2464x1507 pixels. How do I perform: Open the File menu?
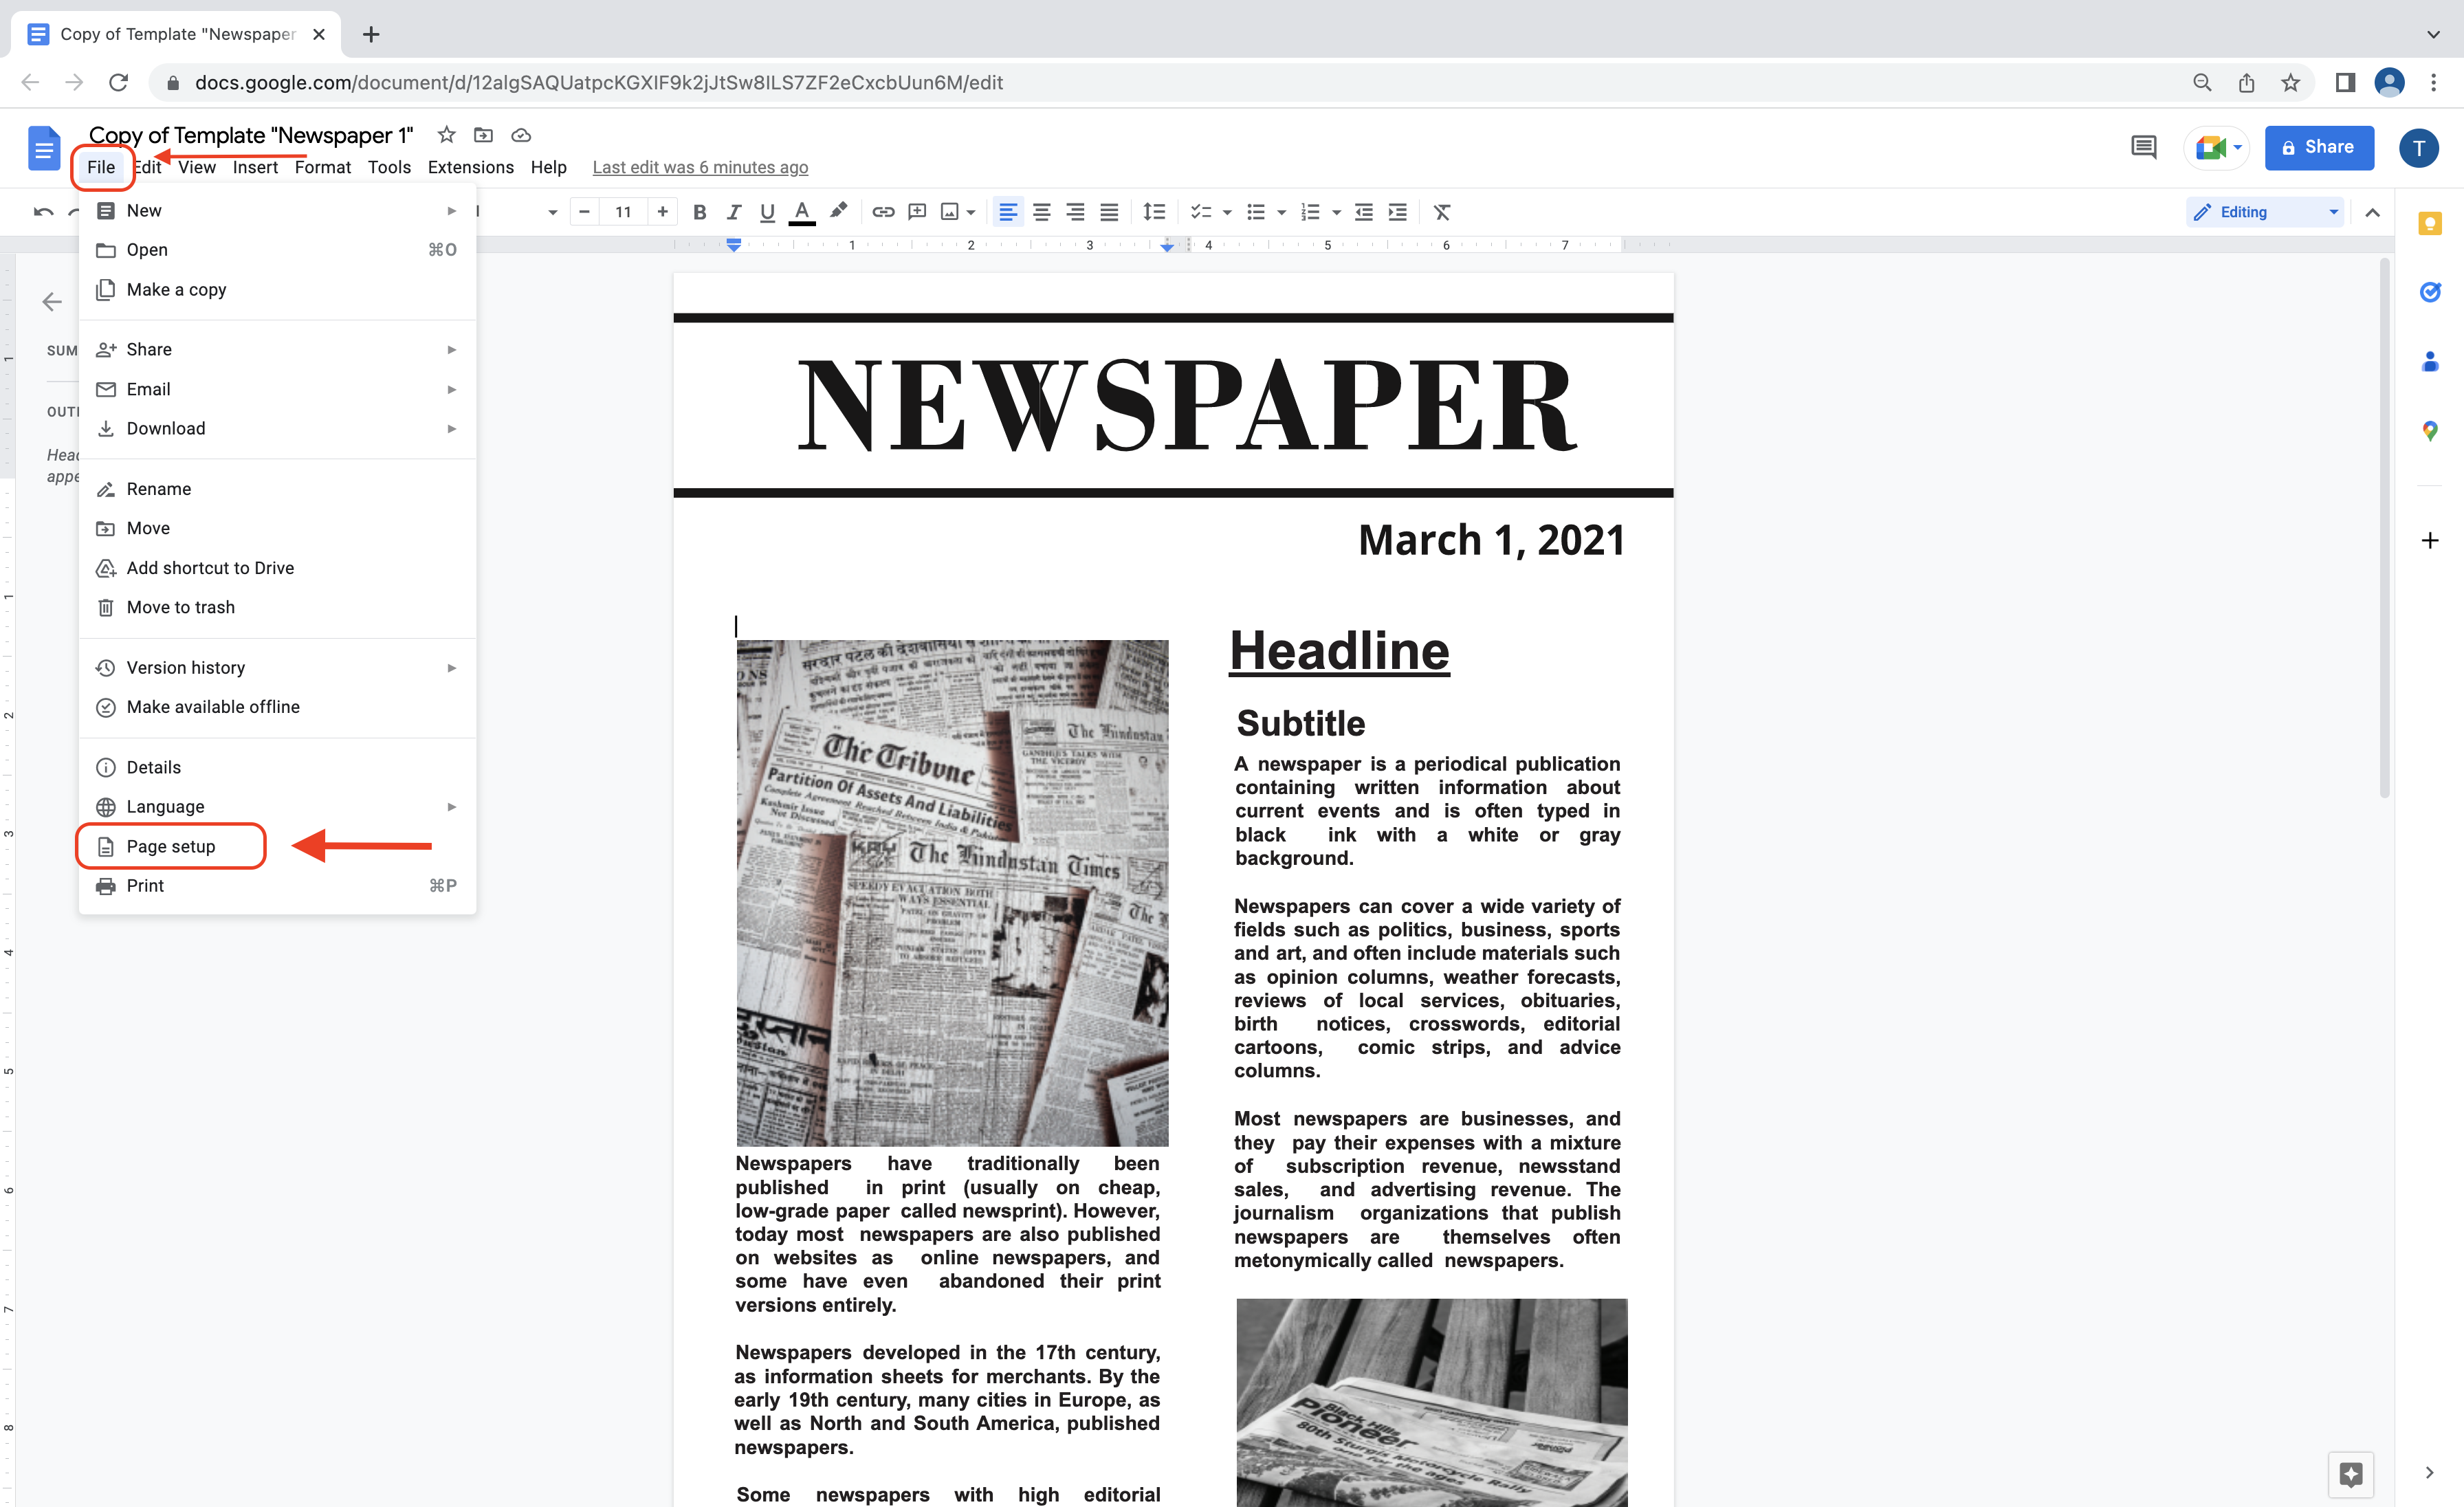coord(100,166)
